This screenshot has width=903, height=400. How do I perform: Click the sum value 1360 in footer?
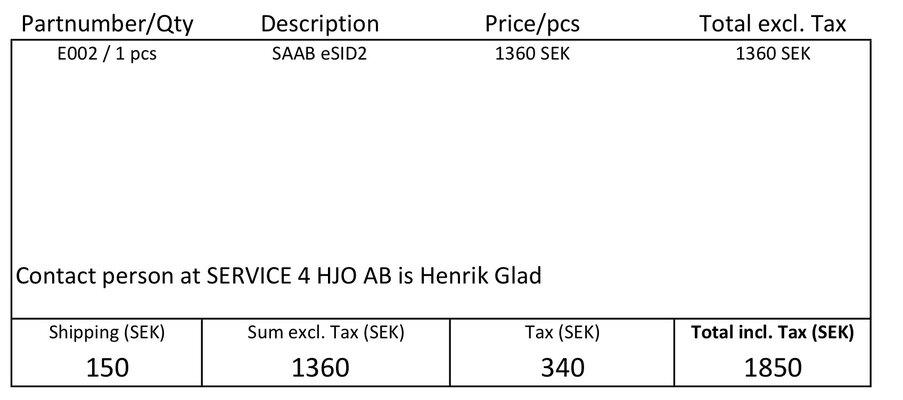tap(320, 368)
